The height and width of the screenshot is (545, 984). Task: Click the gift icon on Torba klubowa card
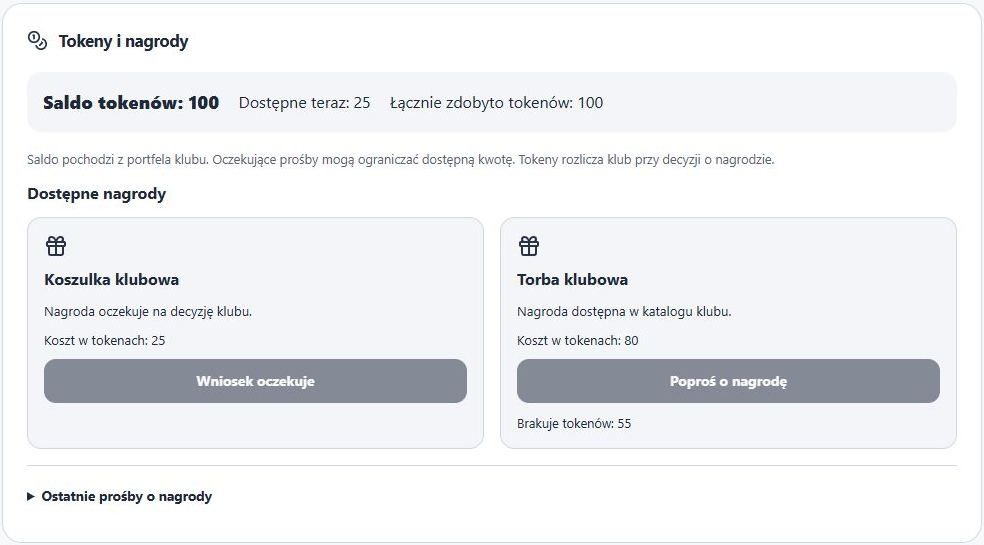pos(529,246)
